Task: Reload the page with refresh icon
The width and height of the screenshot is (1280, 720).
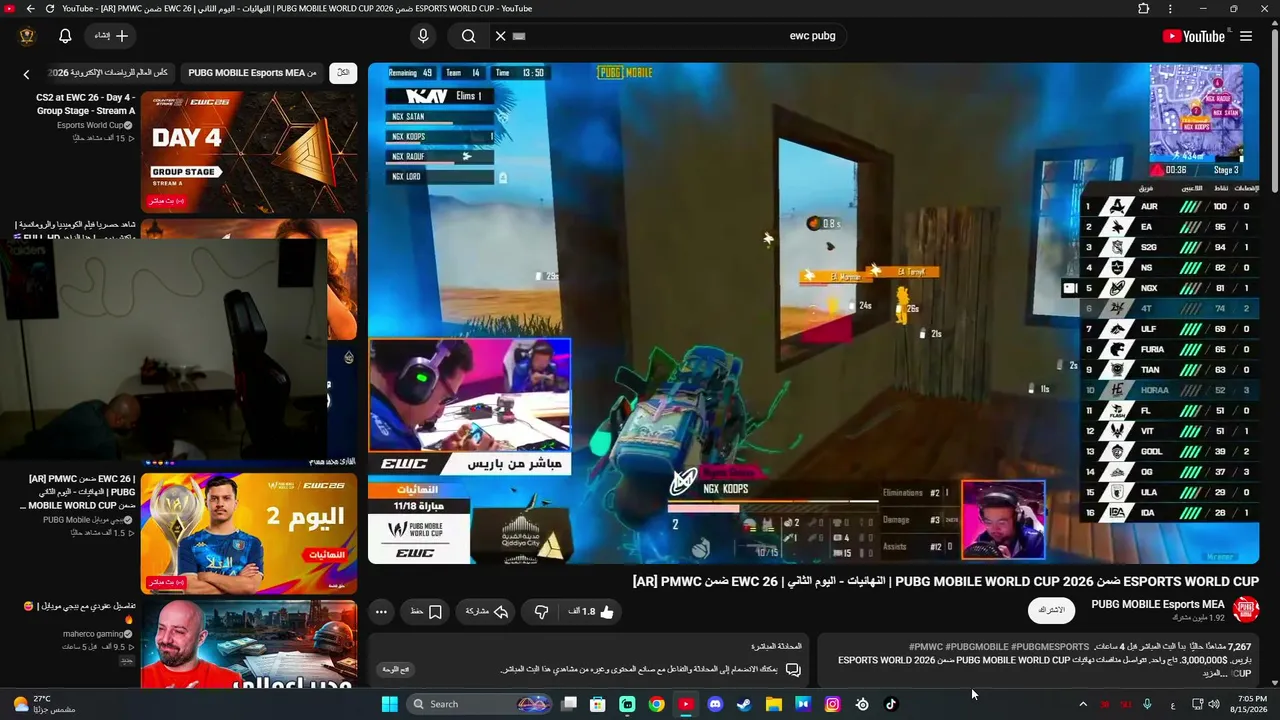Action: pyautogui.click(x=50, y=9)
